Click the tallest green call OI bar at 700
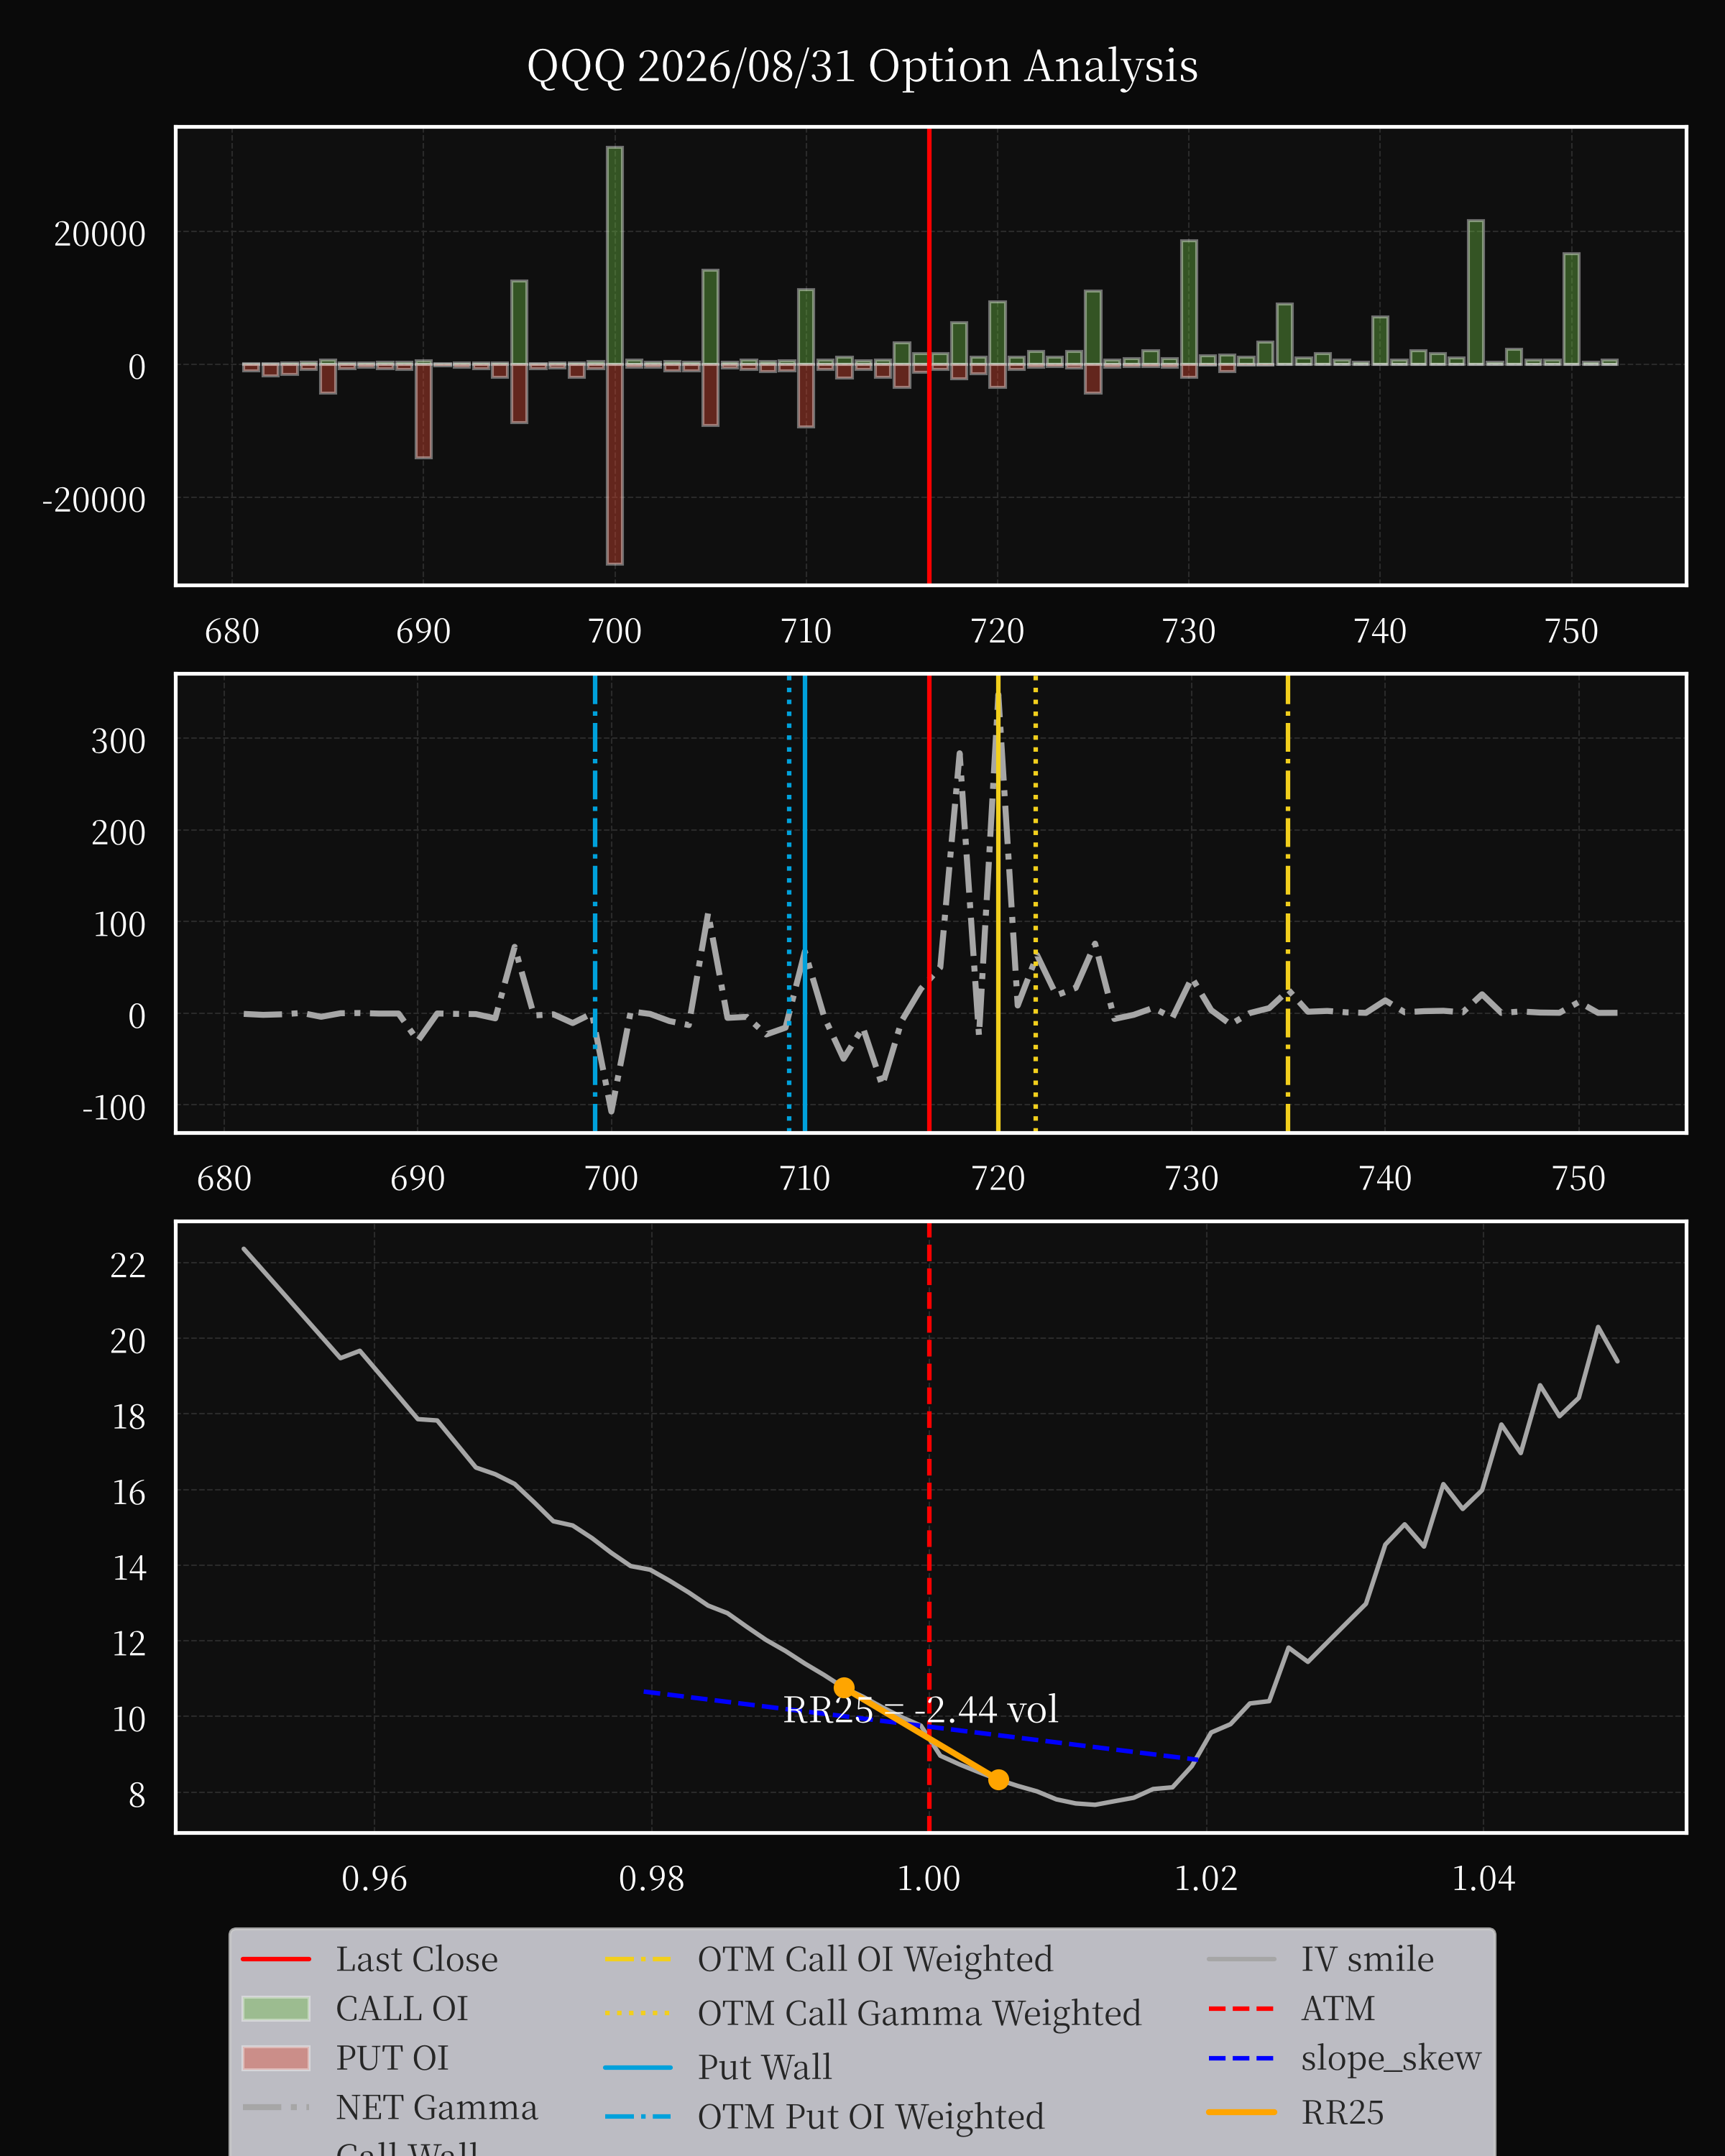 coord(615,256)
